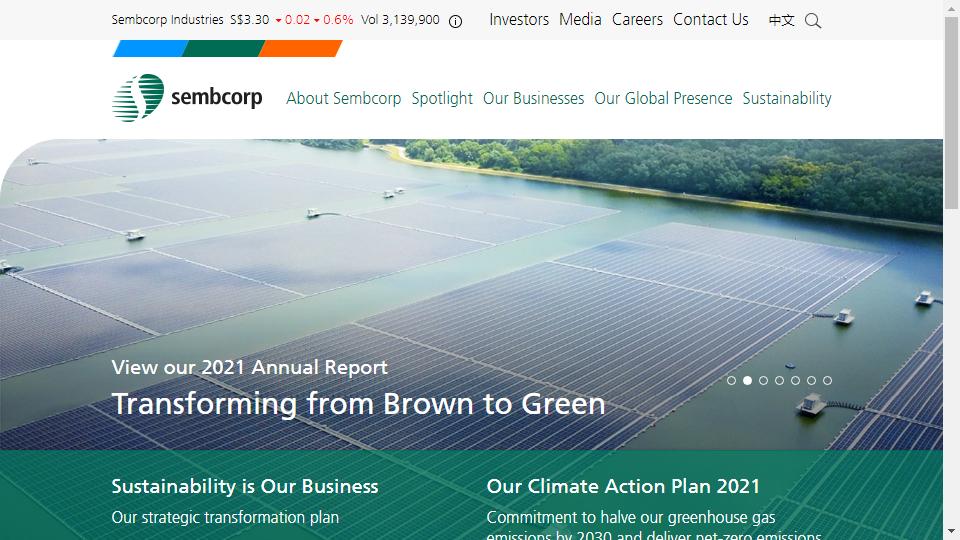Open Contact Us page
This screenshot has height=540, width=960.
[x=711, y=20]
